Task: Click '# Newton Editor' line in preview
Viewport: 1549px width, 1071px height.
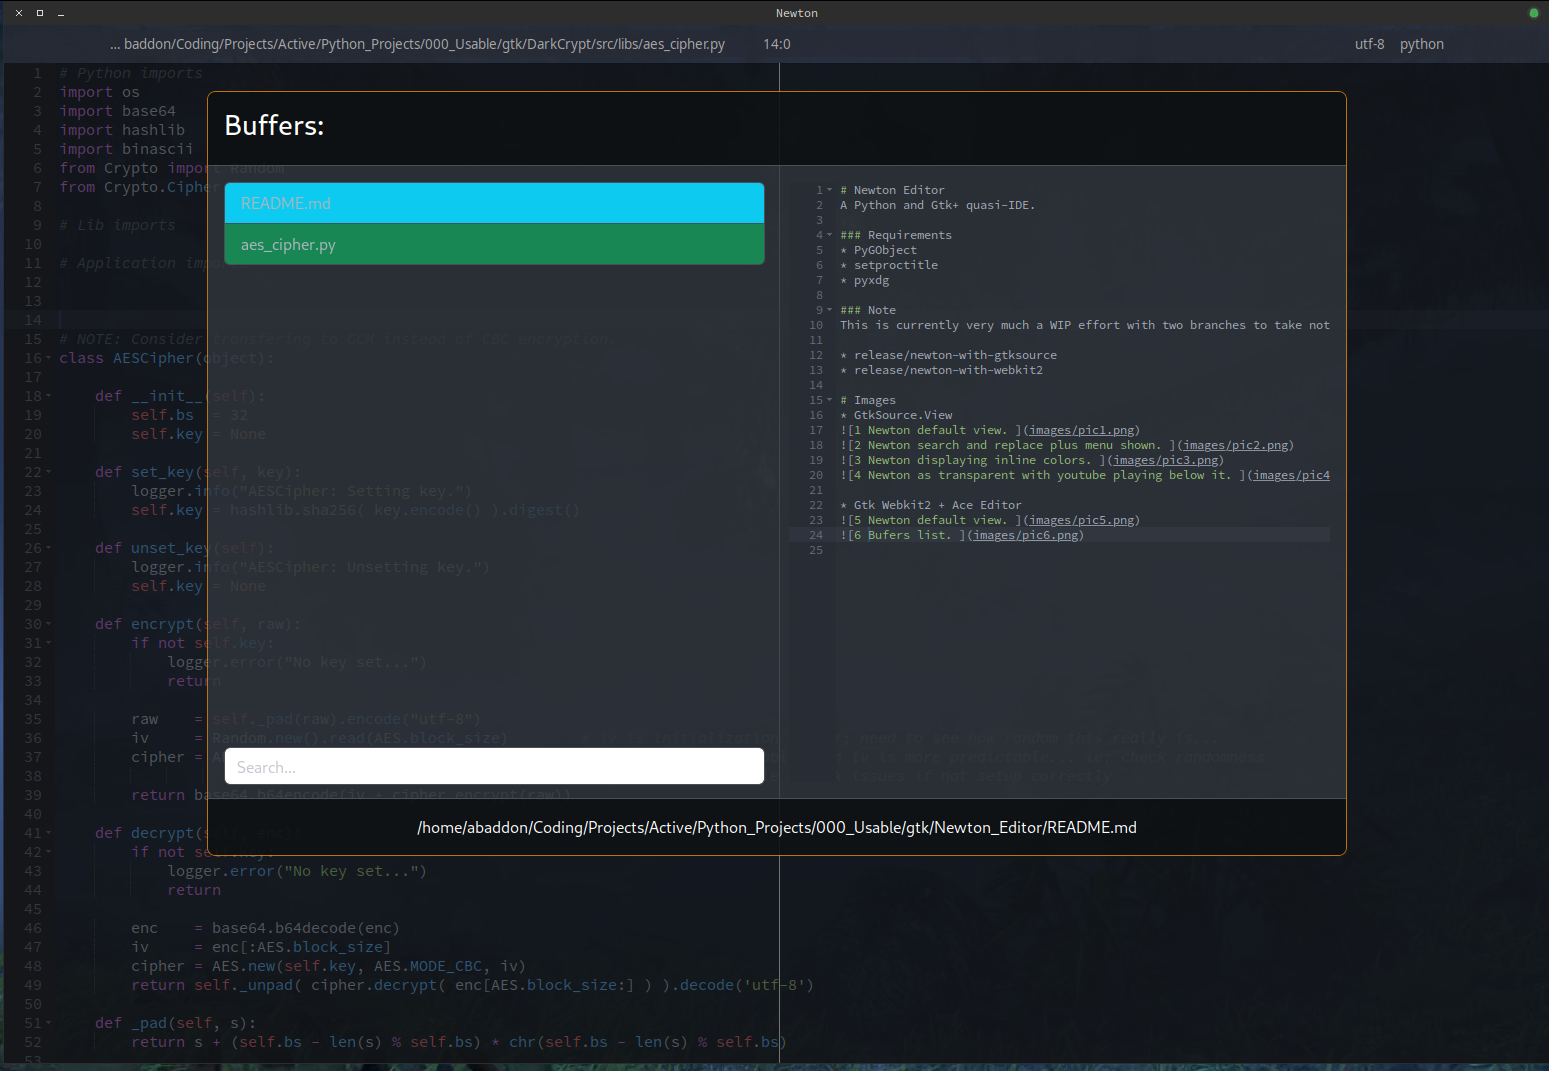Action: (892, 190)
